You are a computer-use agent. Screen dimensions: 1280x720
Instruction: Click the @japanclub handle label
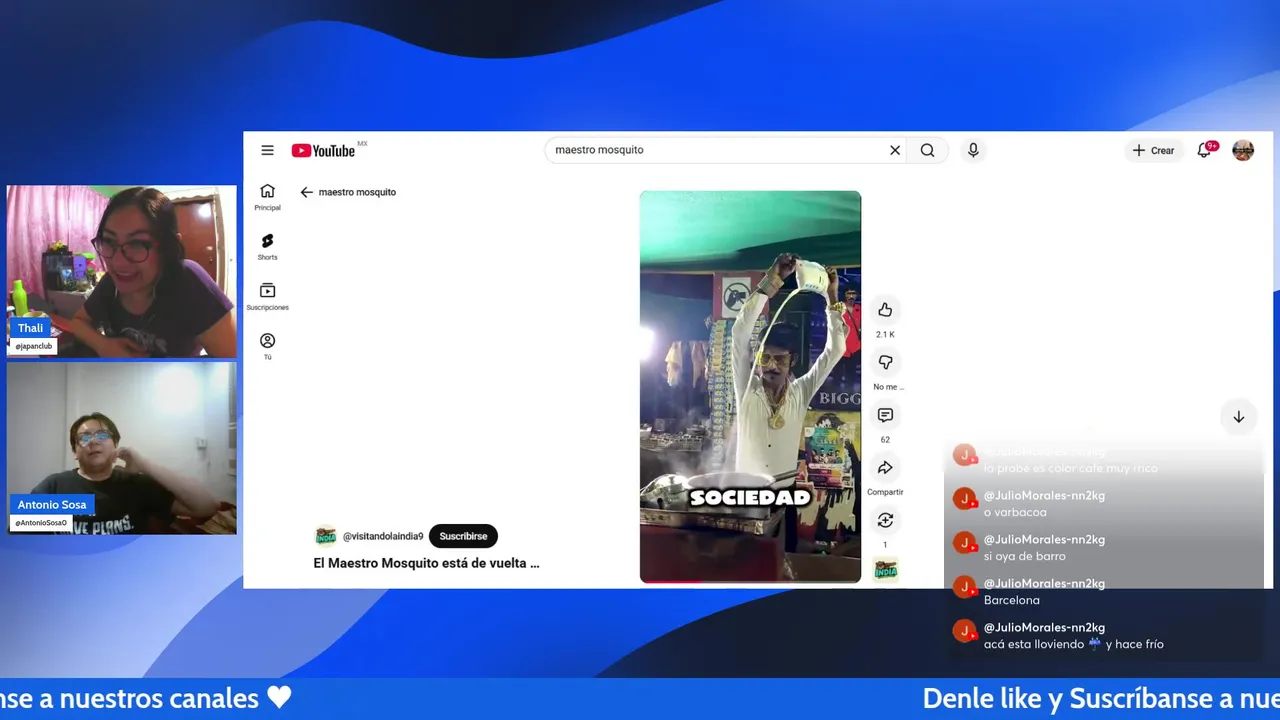pyautogui.click(x=34, y=346)
